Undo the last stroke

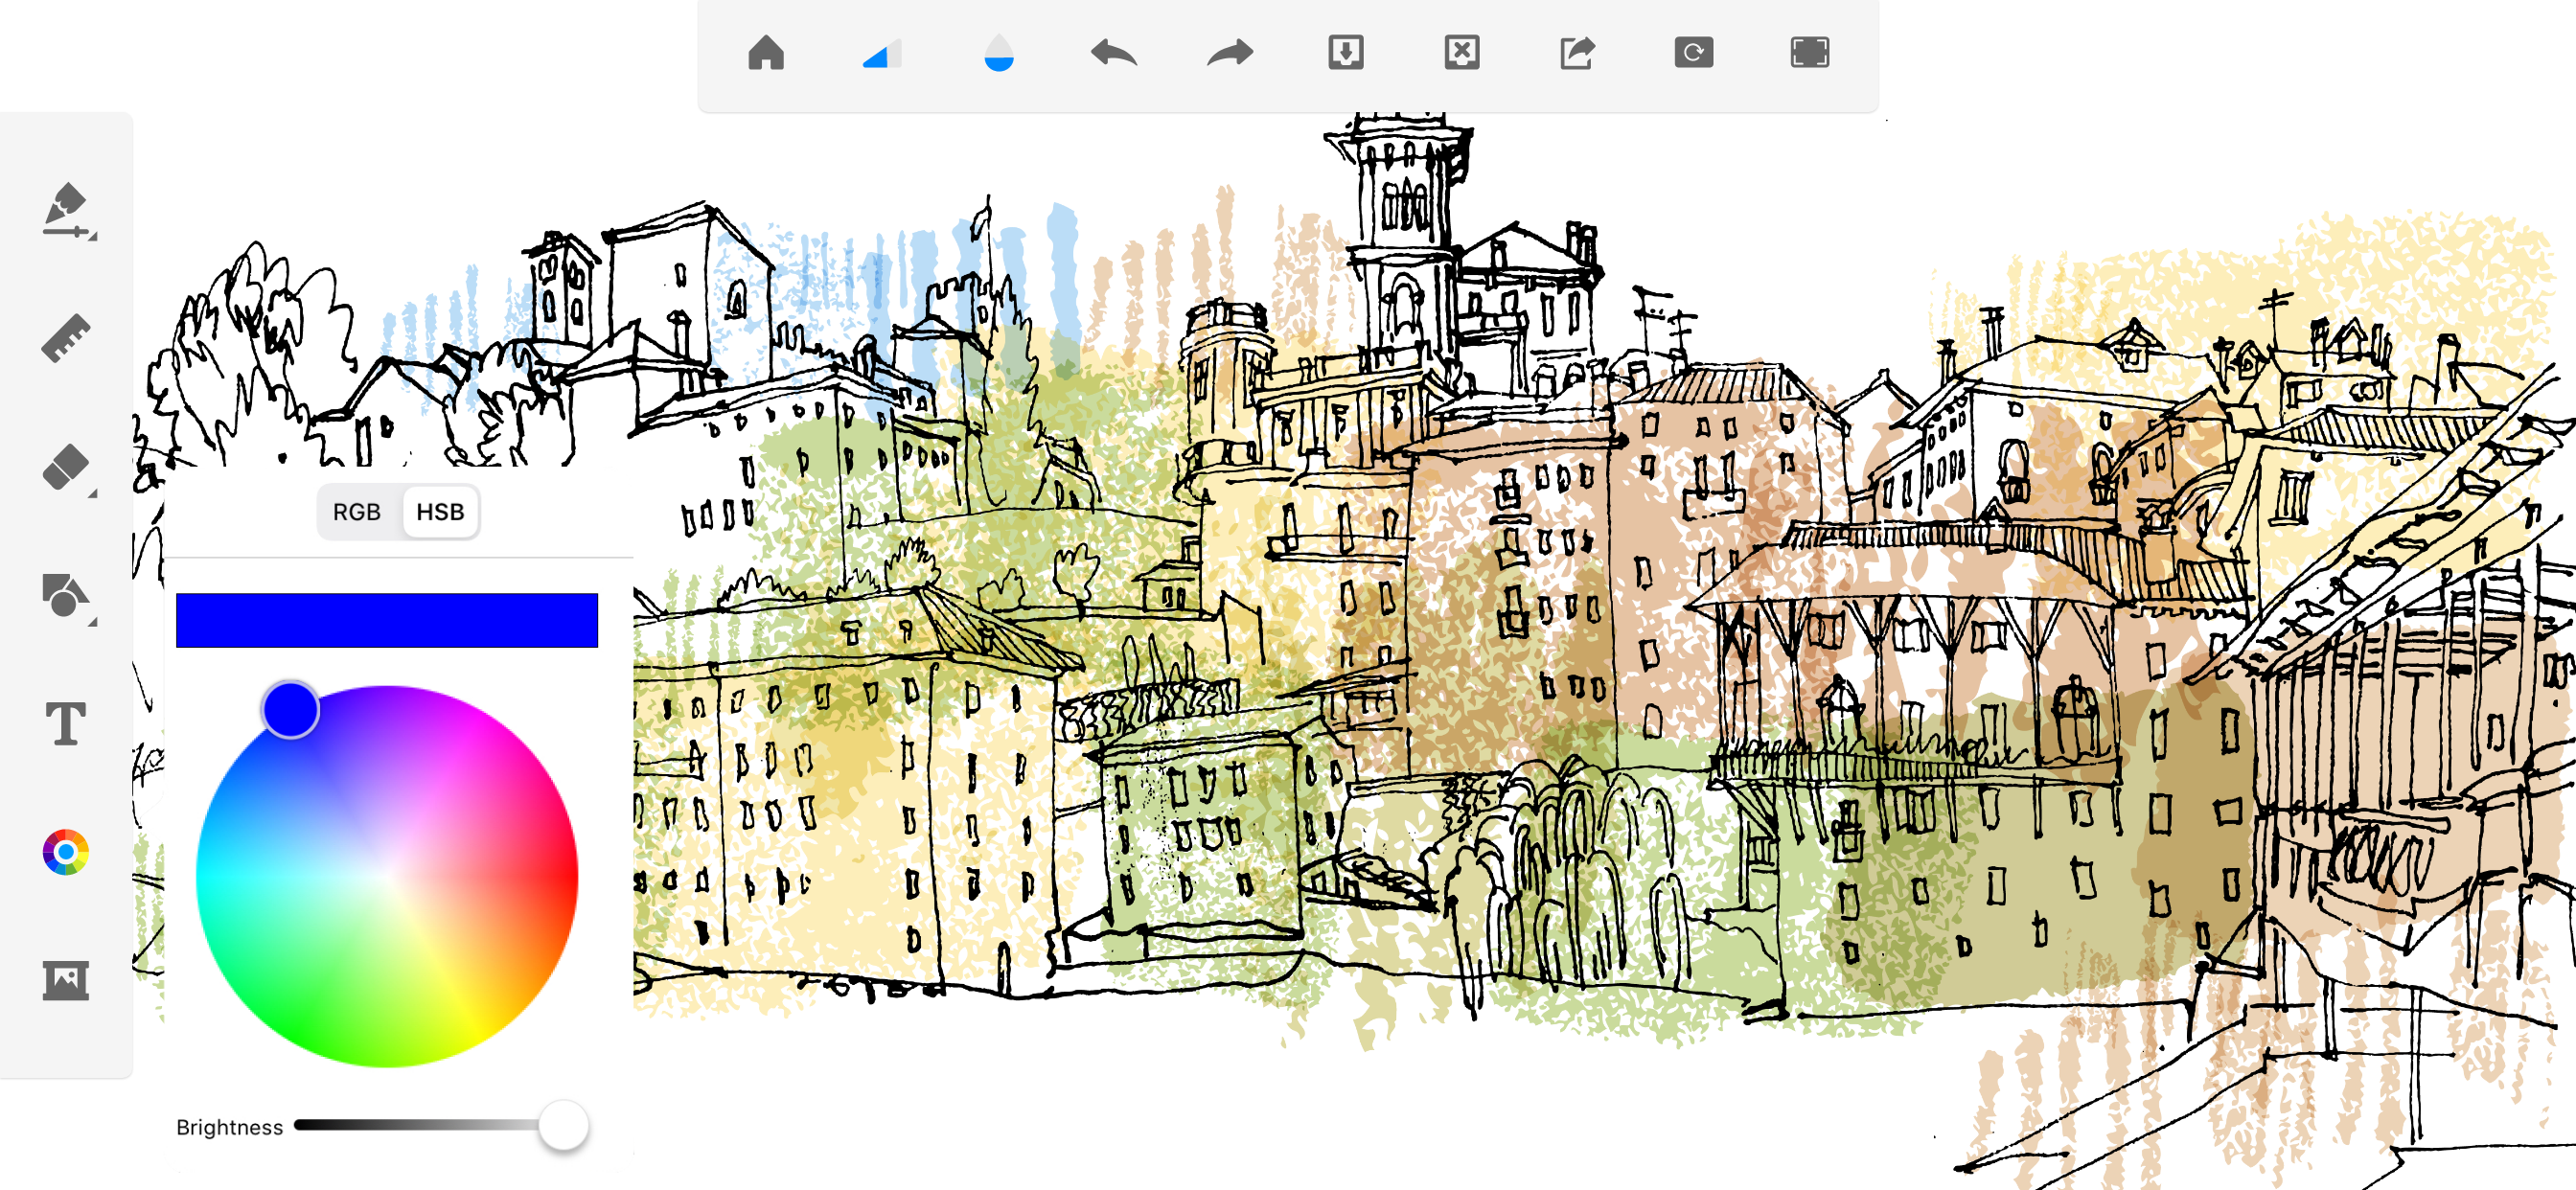1114,52
